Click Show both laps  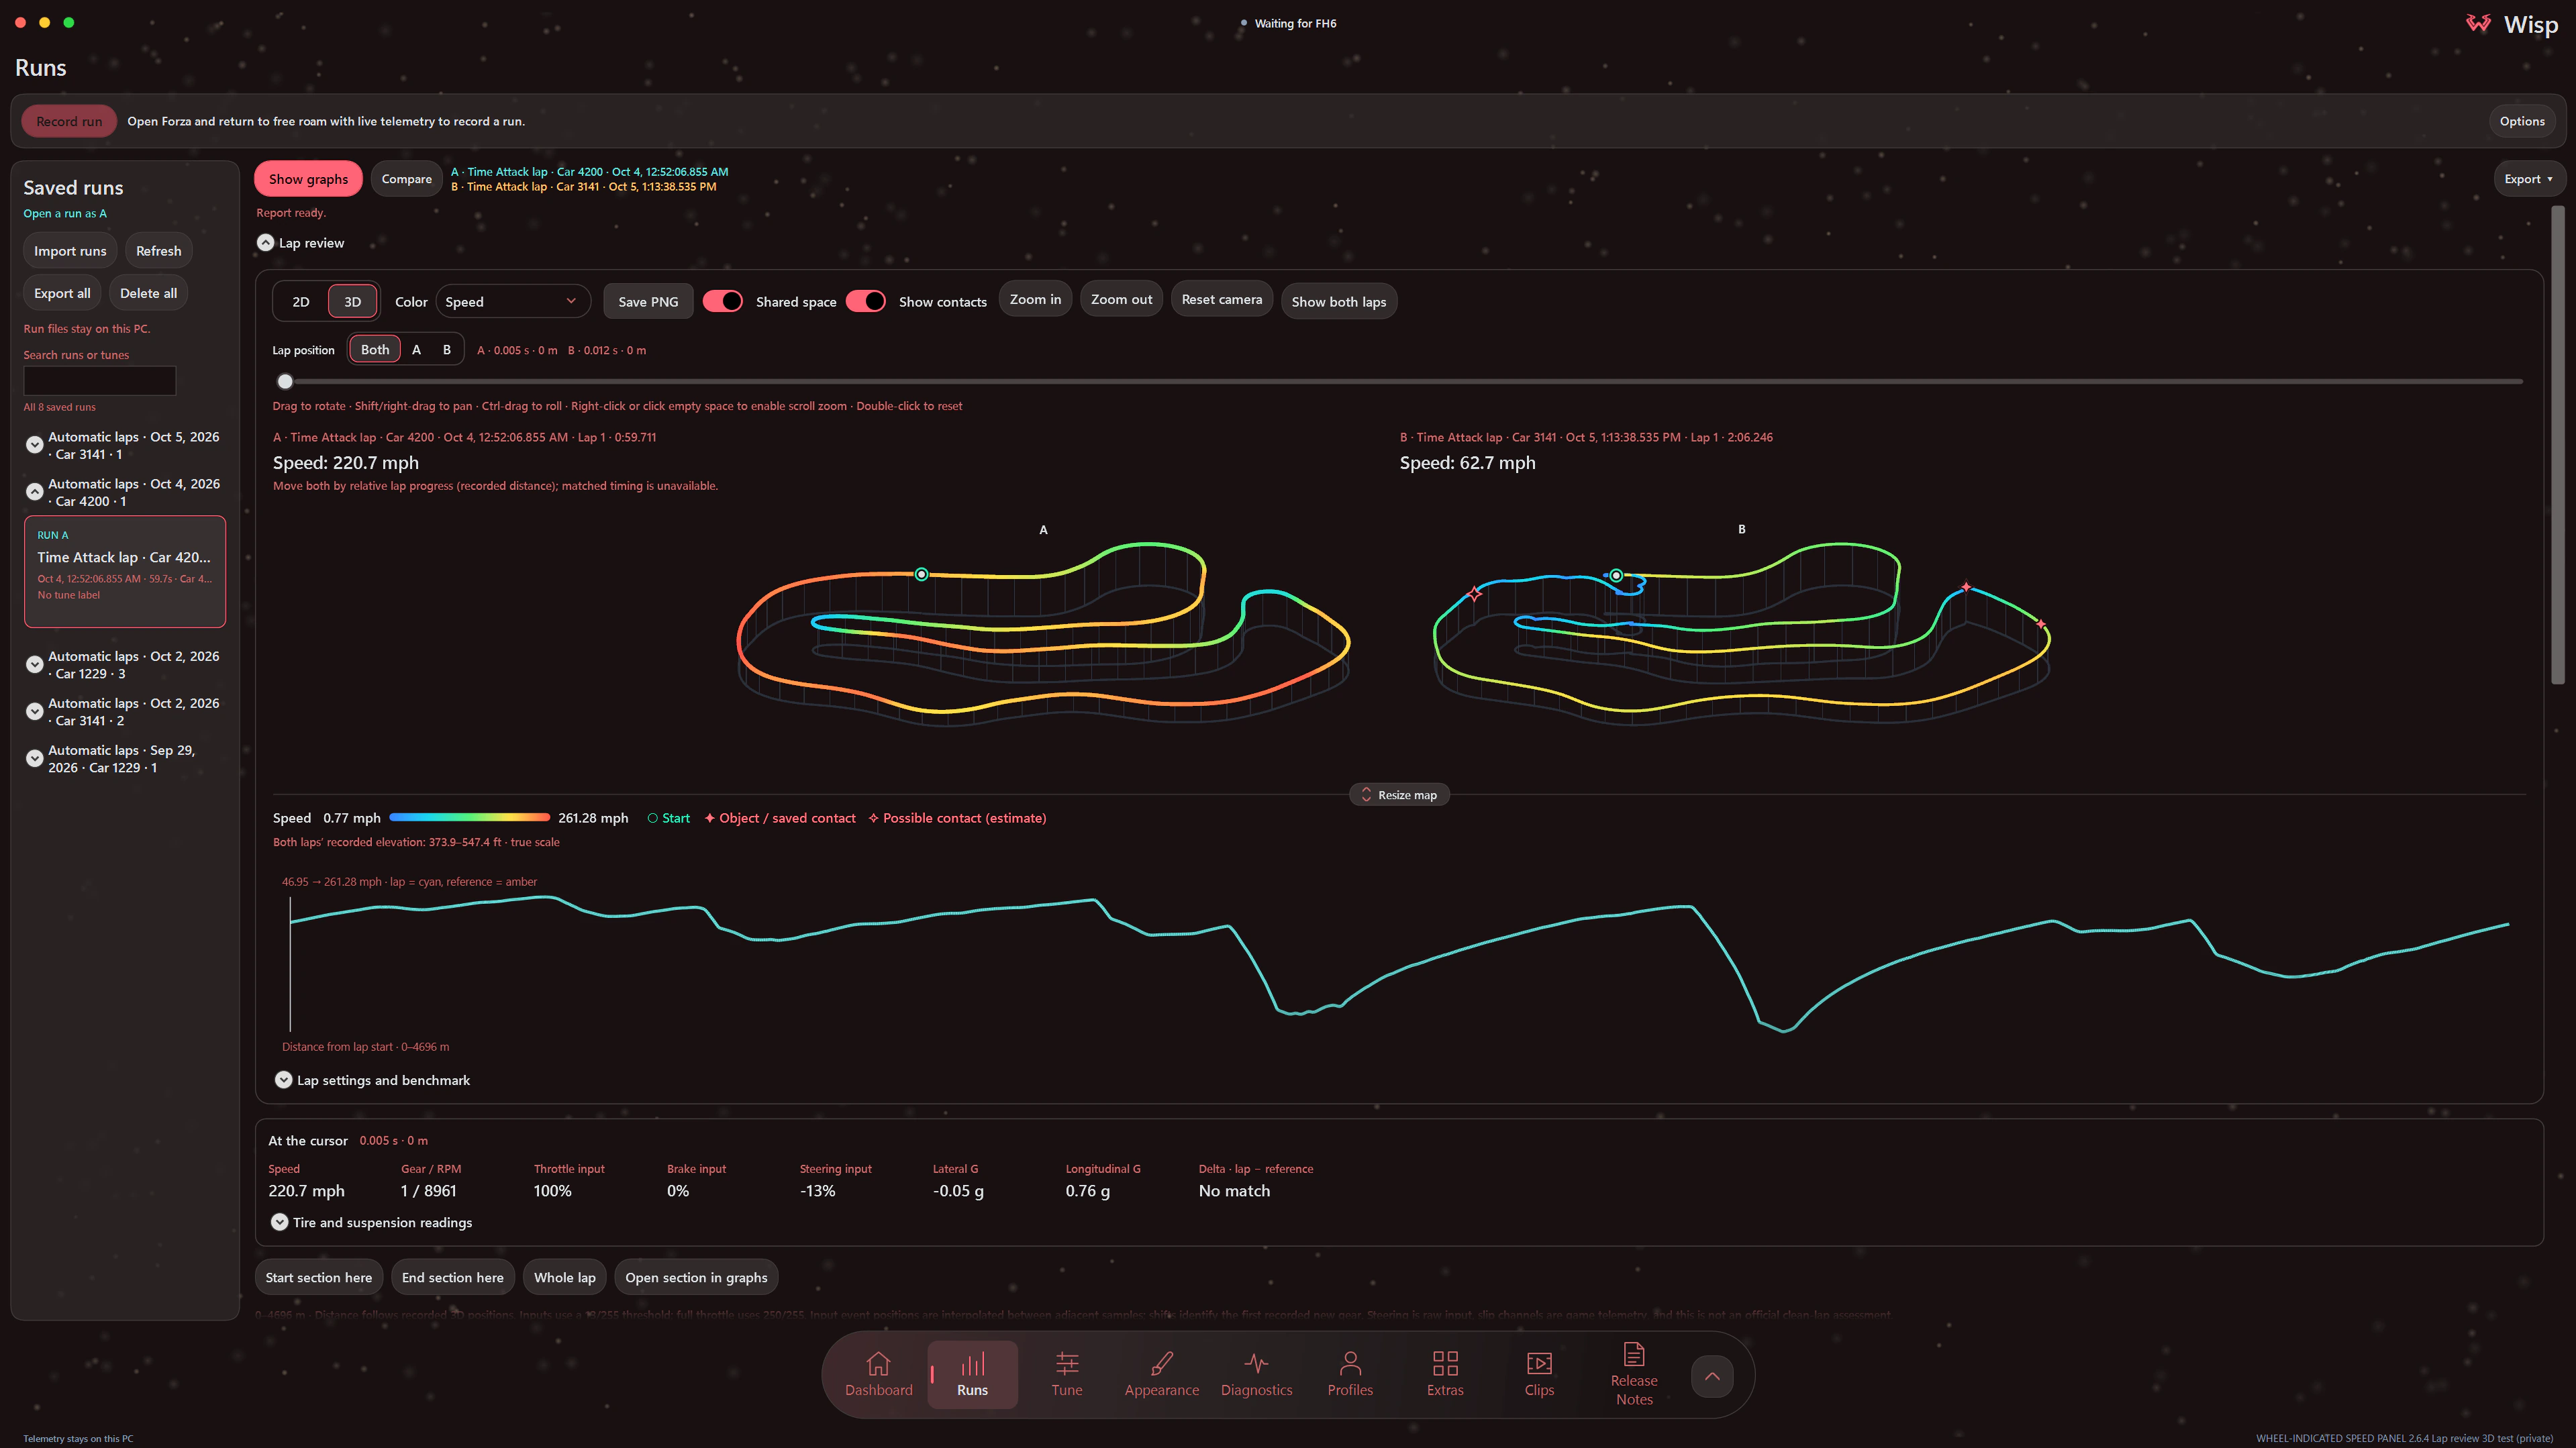pos(1338,301)
